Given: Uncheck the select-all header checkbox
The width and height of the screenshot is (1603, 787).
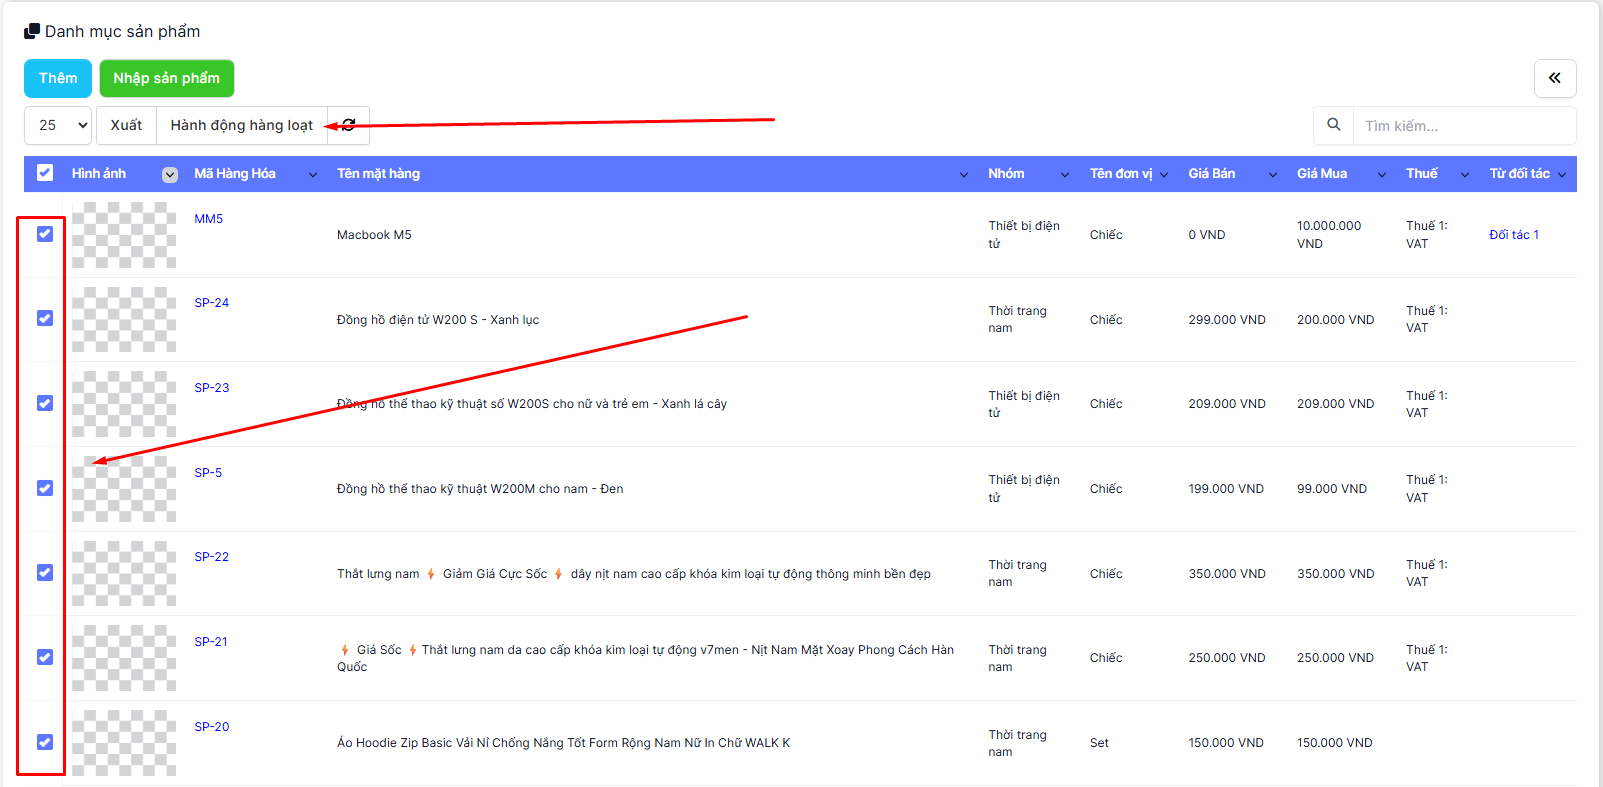Looking at the screenshot, I should 45,173.
